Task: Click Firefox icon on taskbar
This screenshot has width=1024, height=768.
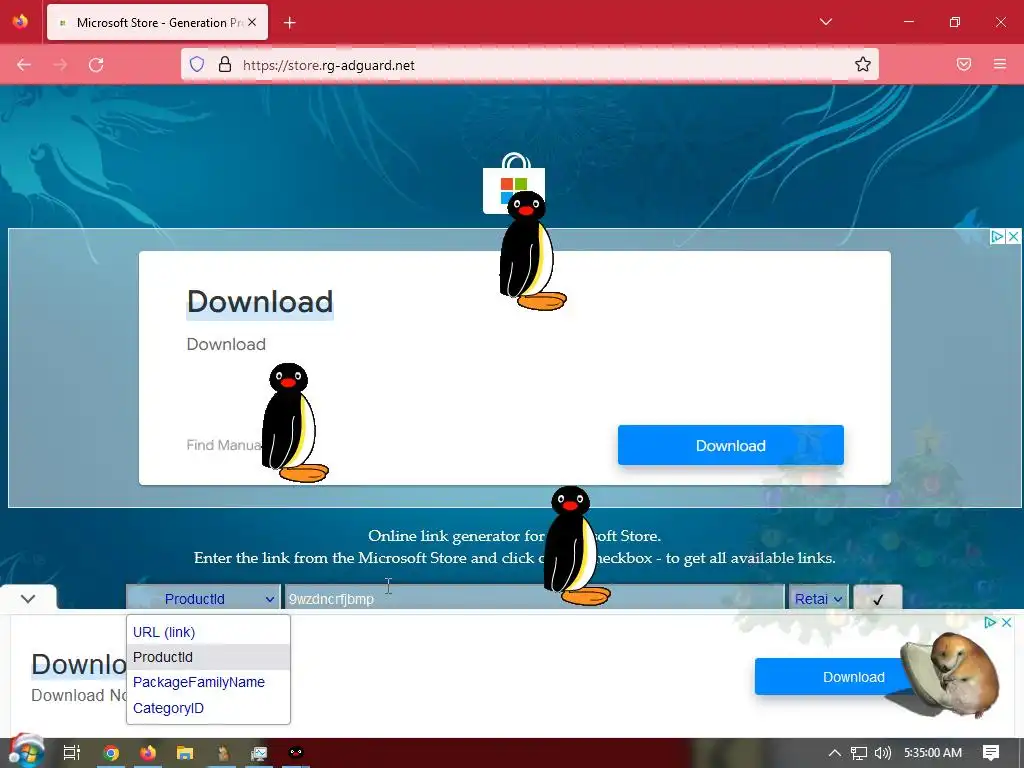Action: [148, 752]
